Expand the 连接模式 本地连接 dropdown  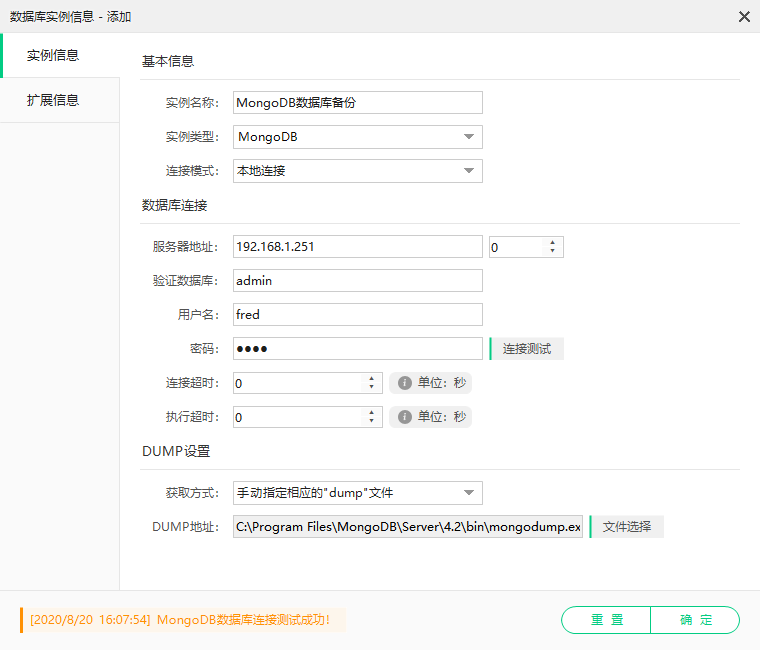pos(358,171)
